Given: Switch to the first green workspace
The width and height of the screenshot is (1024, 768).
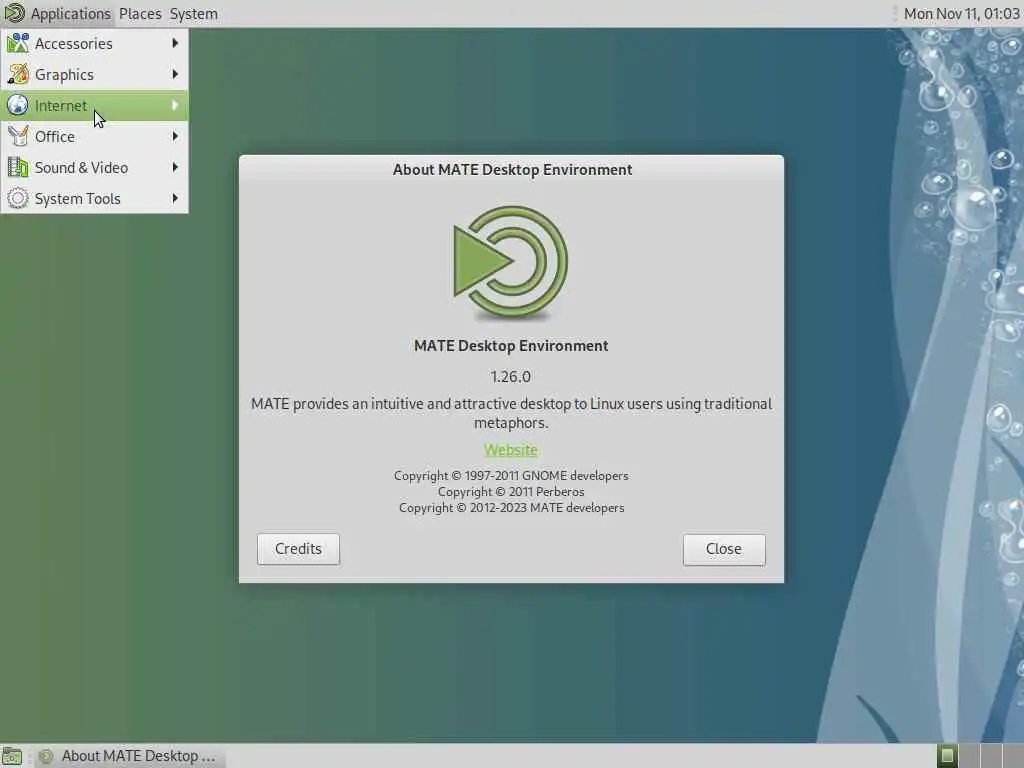Looking at the screenshot, I should pyautogui.click(x=947, y=756).
